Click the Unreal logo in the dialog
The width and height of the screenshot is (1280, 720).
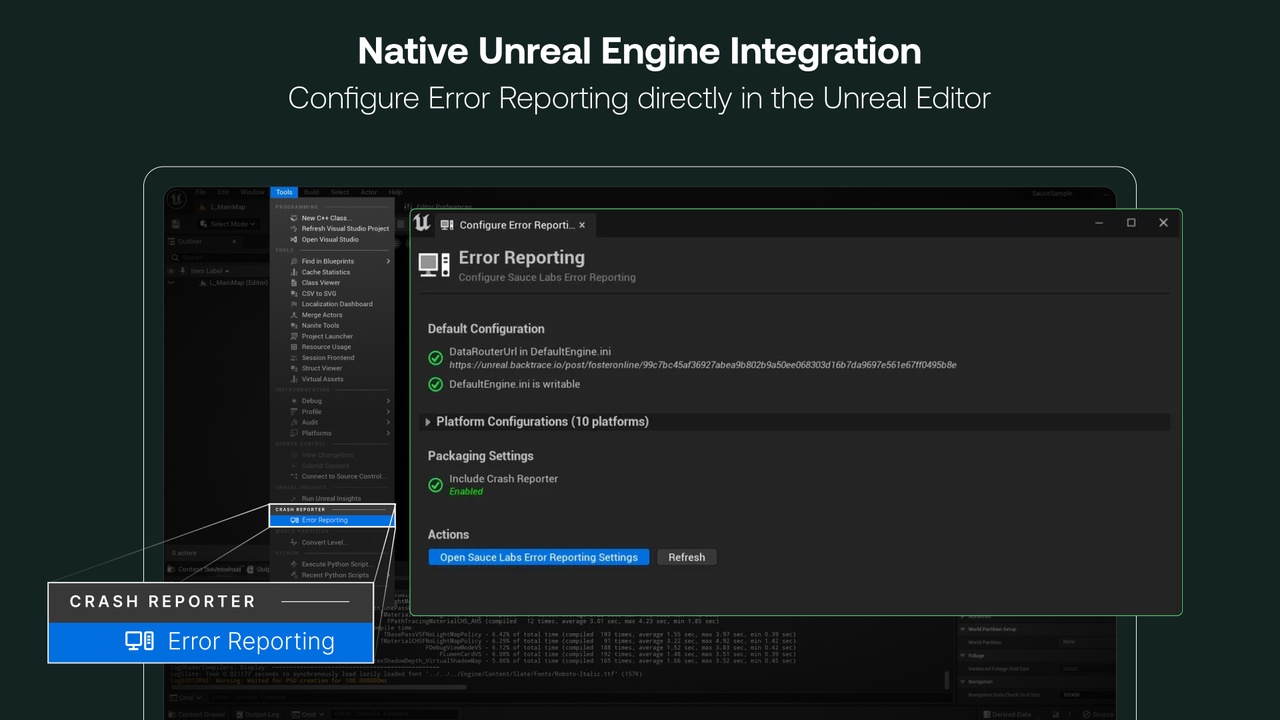pos(422,224)
